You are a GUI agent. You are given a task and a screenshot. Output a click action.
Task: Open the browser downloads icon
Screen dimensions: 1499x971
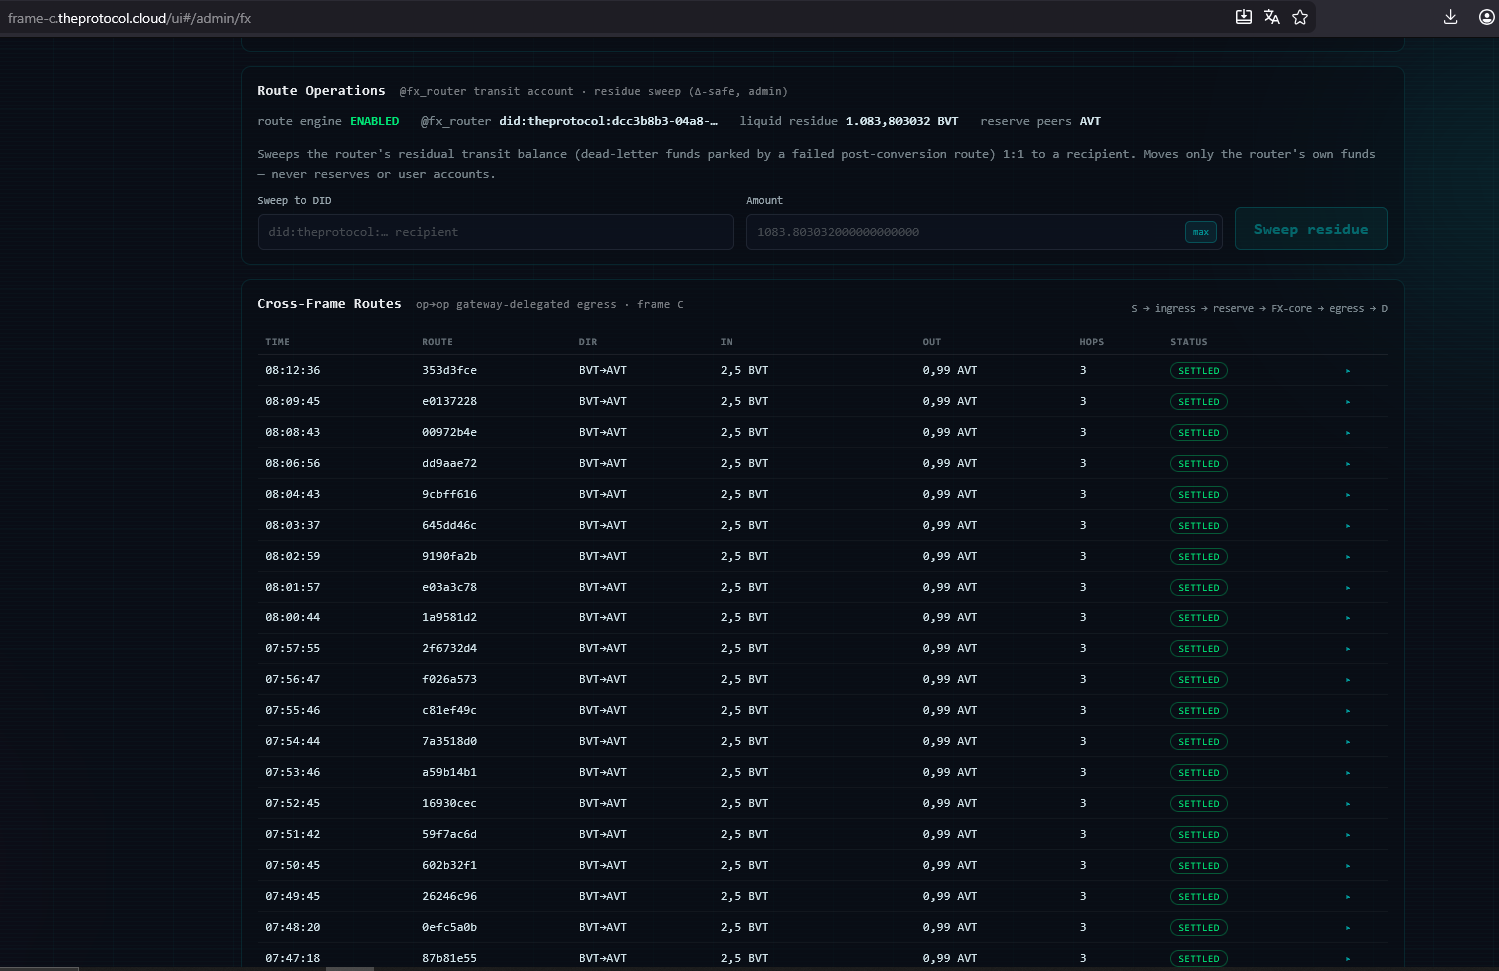pyautogui.click(x=1450, y=17)
